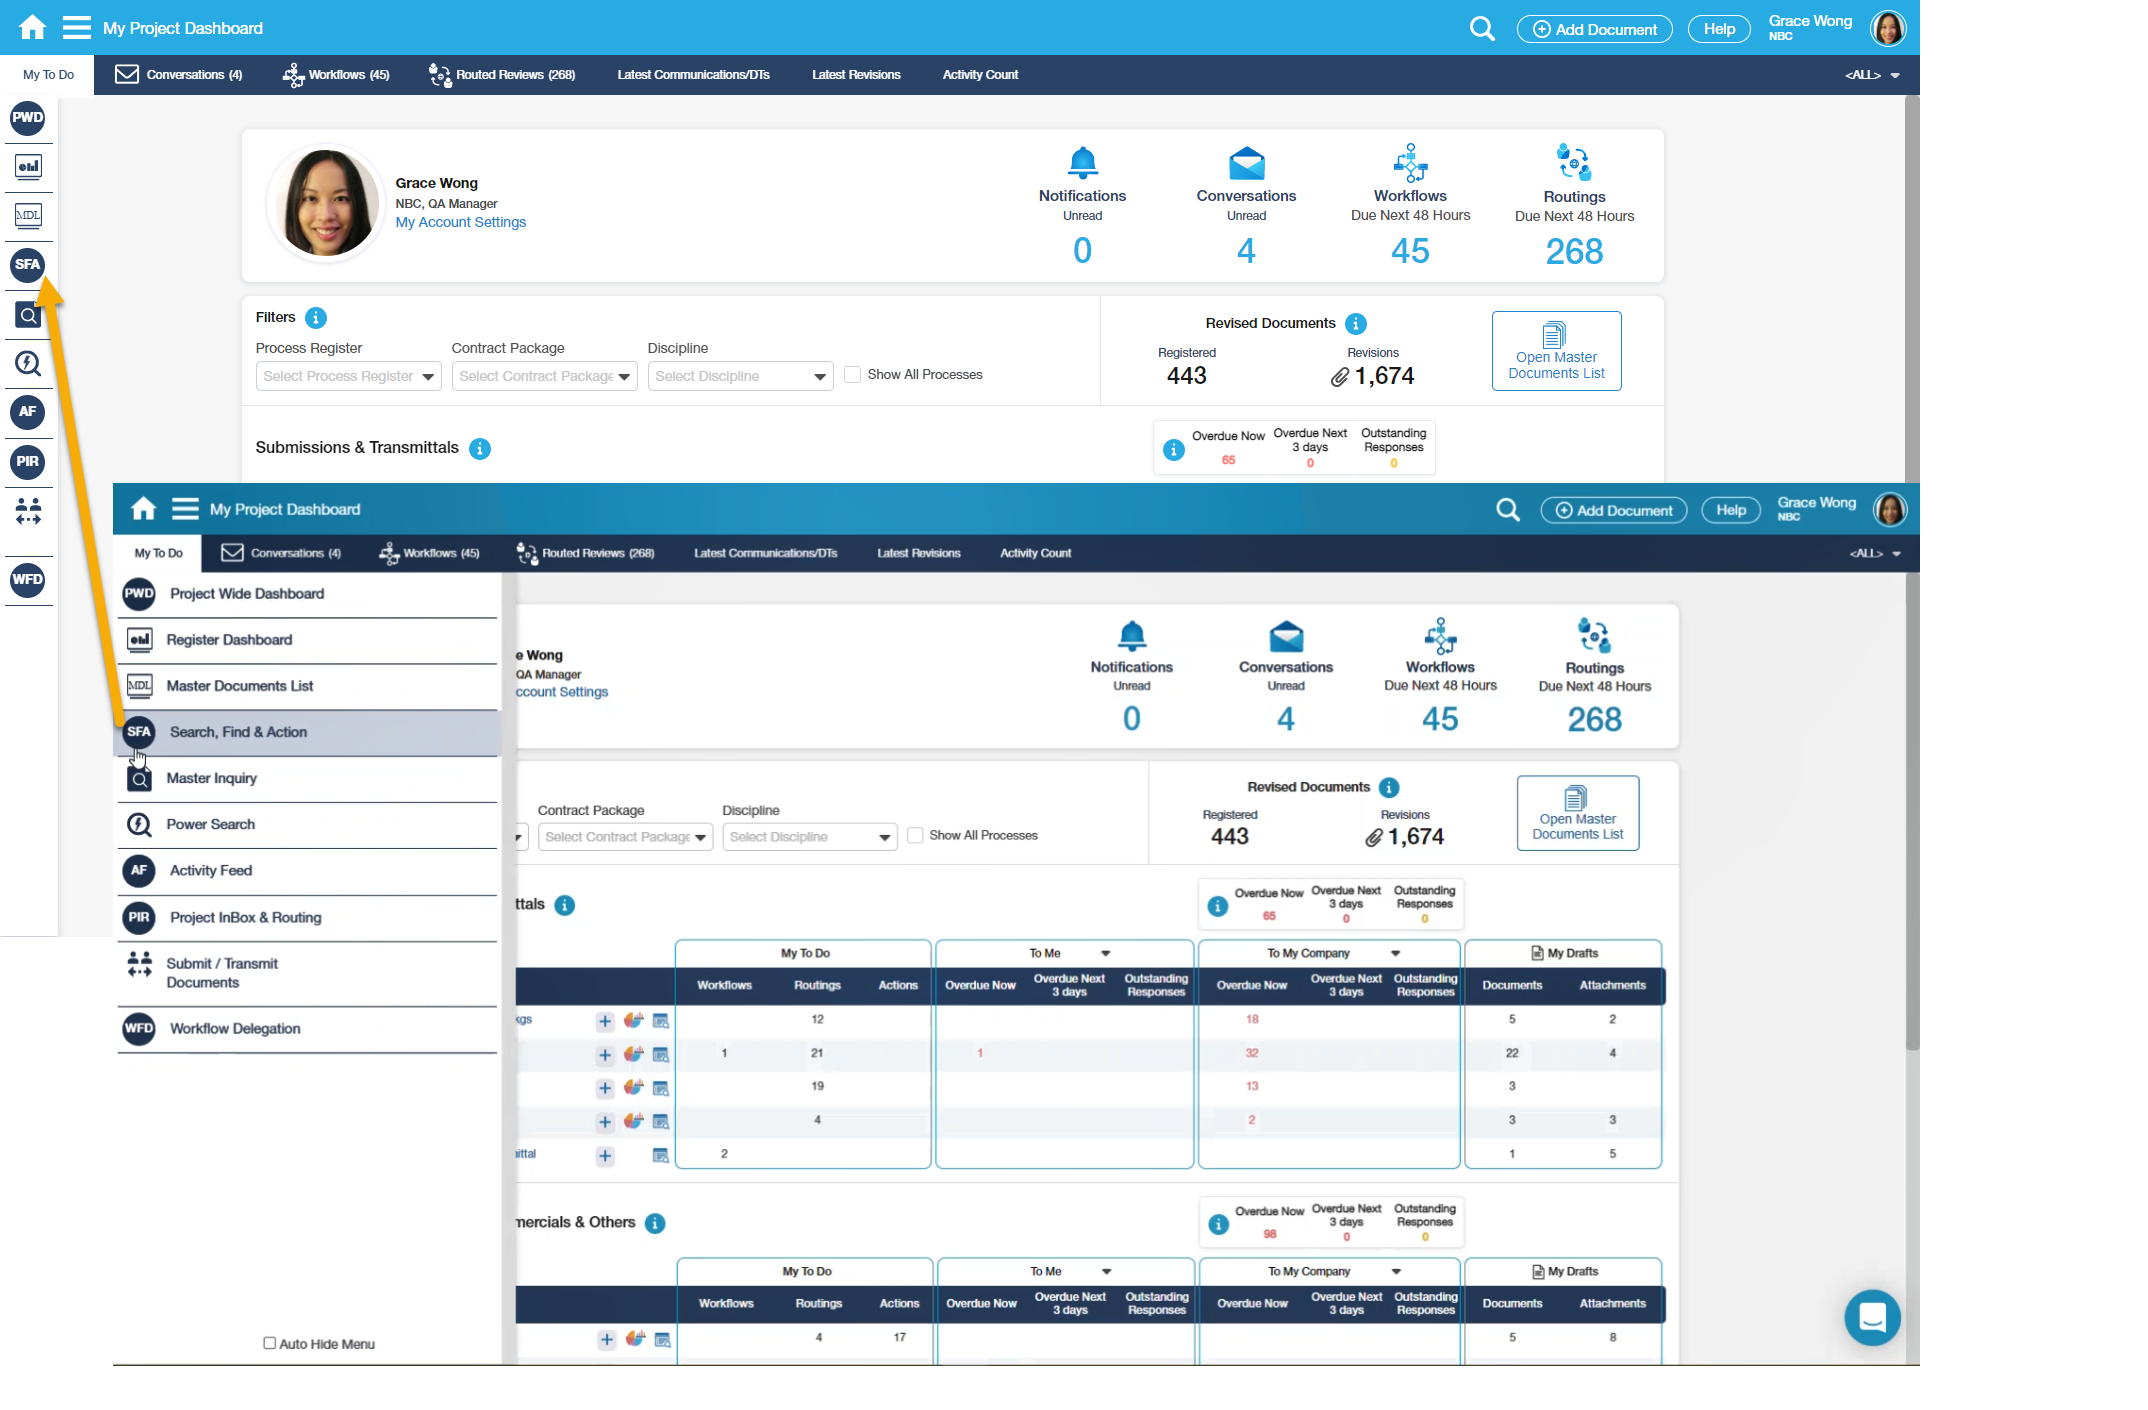
Task: Open the <ALL> dropdown in the top nav bar
Action: pos(1872,75)
